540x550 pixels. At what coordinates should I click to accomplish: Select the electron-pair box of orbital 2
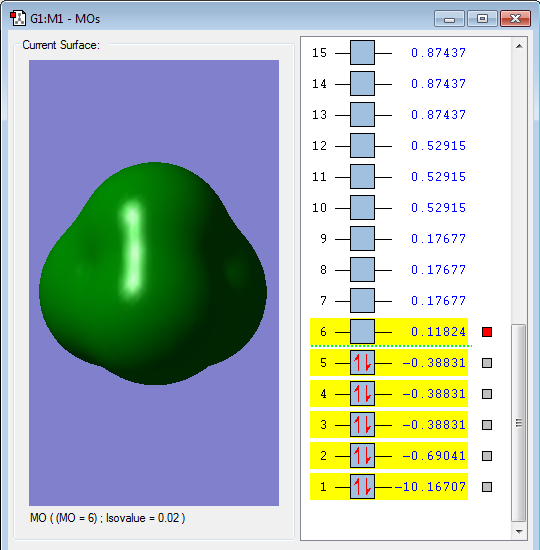pos(362,456)
